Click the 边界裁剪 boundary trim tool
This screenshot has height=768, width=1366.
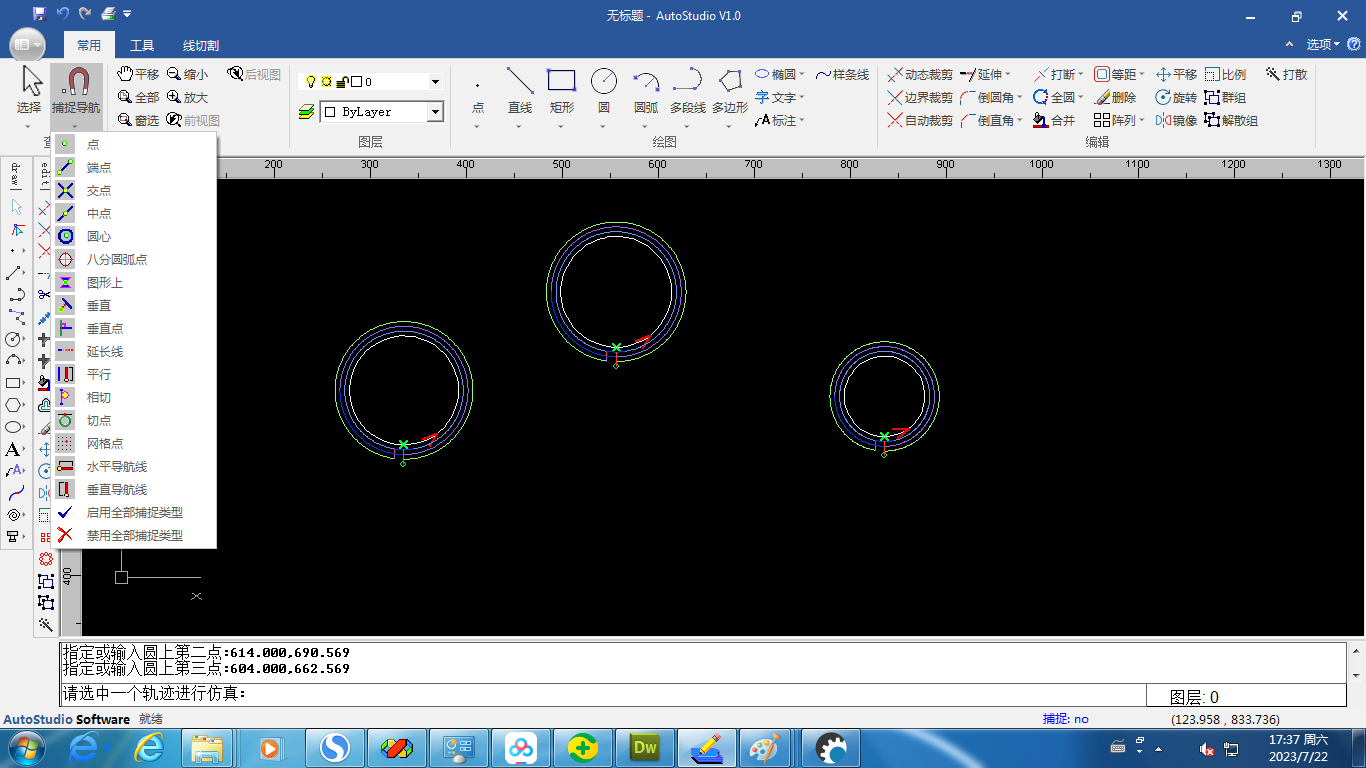(920, 97)
